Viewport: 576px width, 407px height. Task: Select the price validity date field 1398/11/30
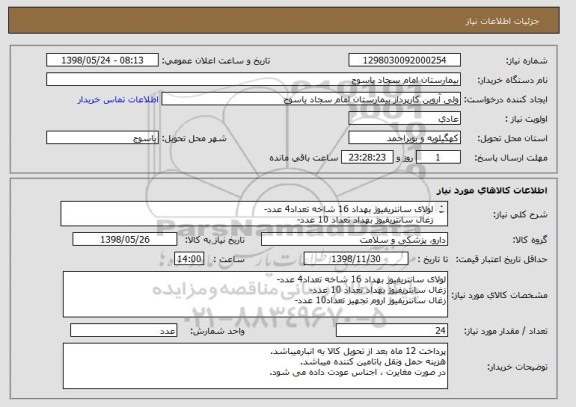pyautogui.click(x=356, y=259)
